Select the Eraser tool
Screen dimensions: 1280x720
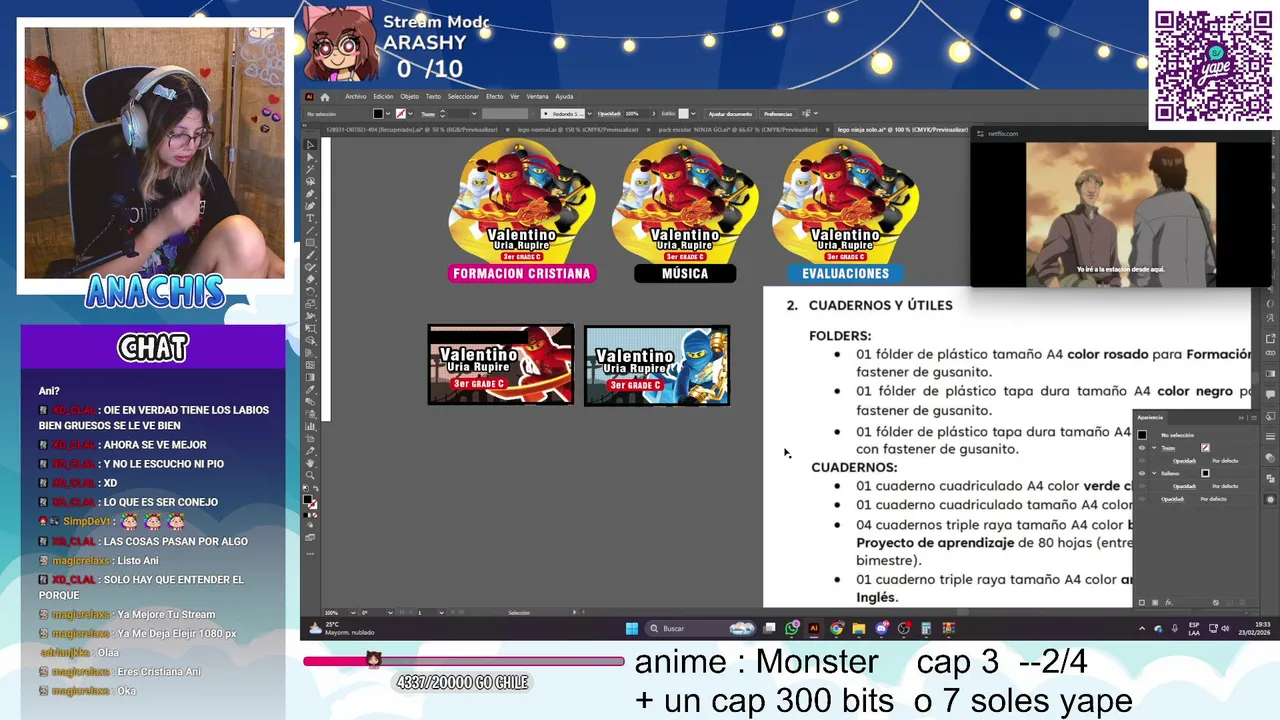coord(310,278)
